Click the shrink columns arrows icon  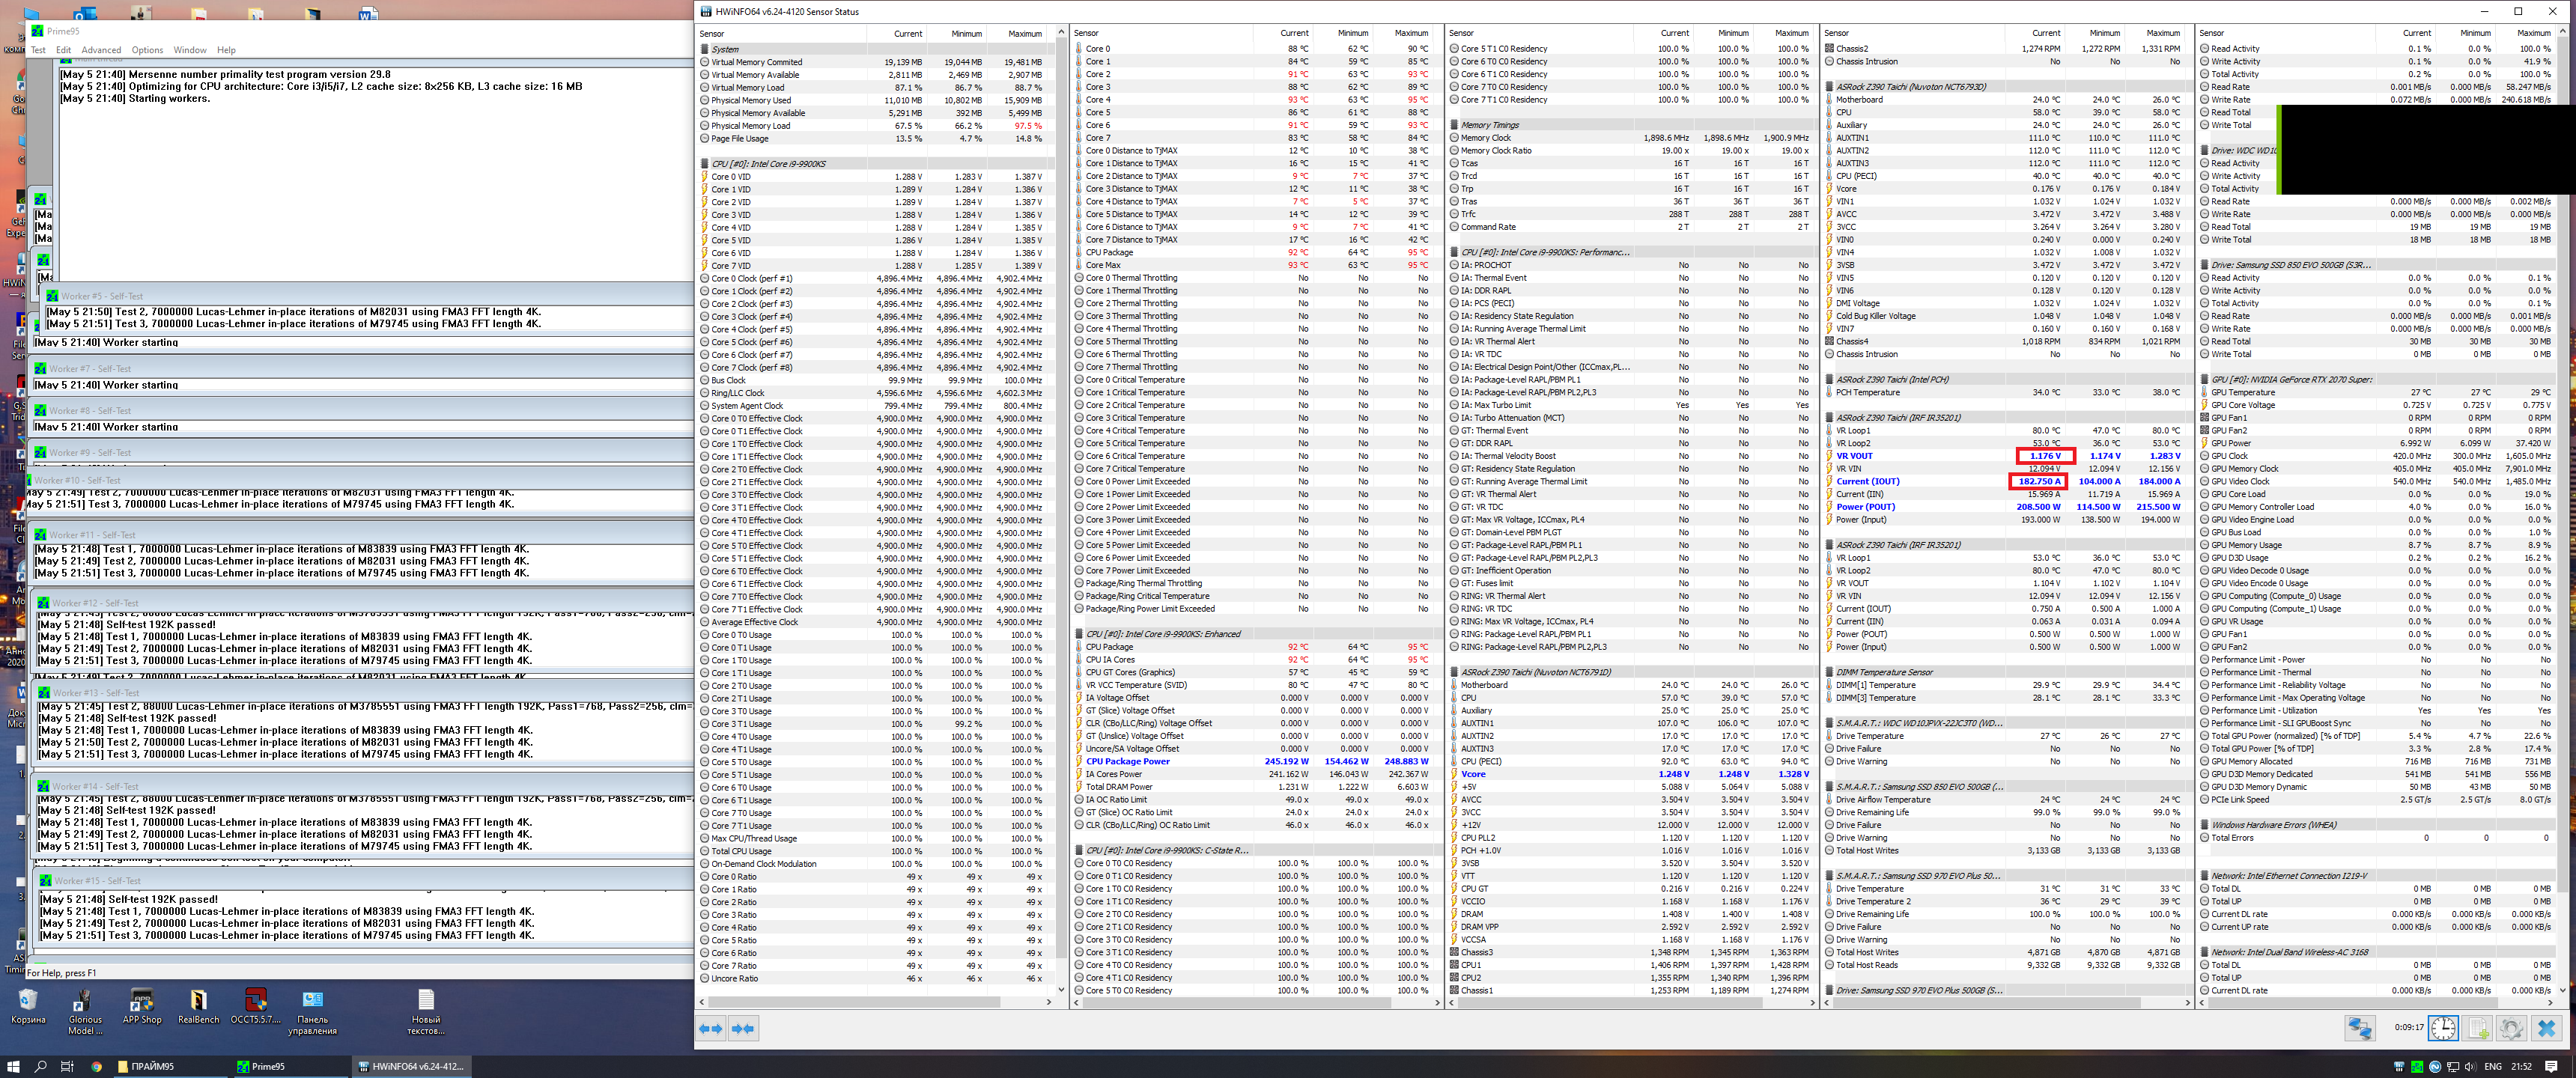click(x=743, y=1028)
